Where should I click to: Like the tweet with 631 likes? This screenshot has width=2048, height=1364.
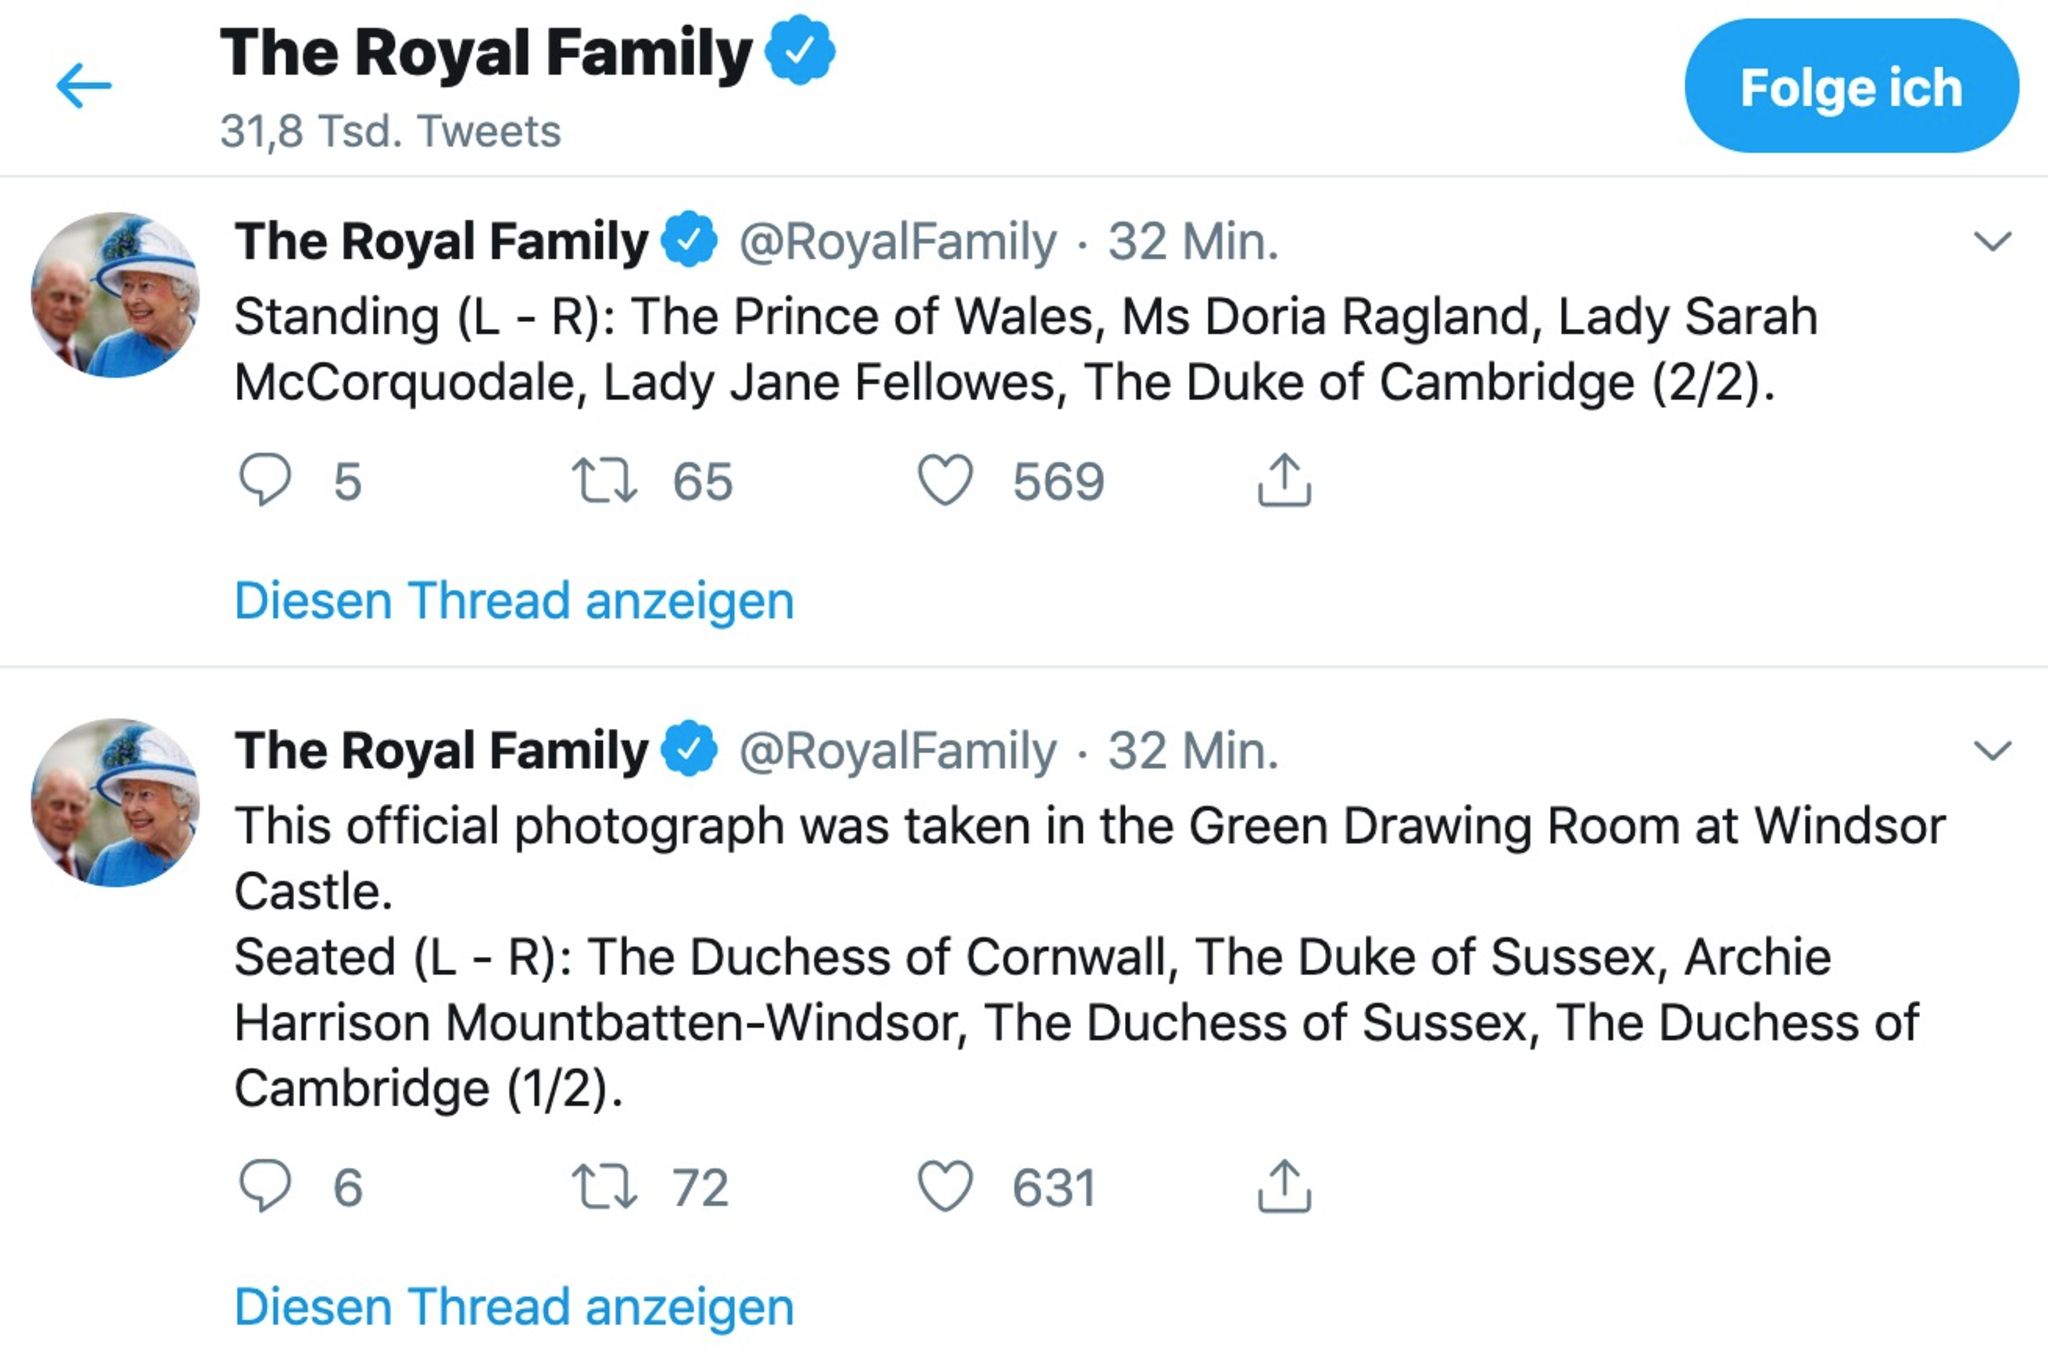(945, 1187)
